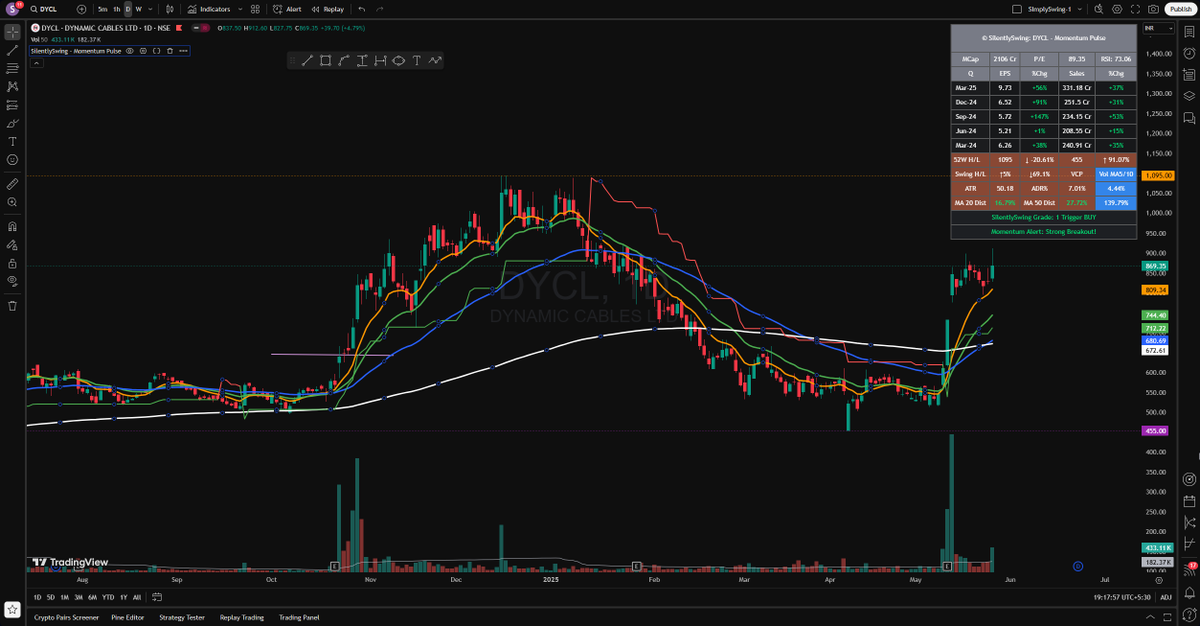This screenshot has height=626, width=1200.
Task: Undo the last chart action
Action: coord(362,9)
